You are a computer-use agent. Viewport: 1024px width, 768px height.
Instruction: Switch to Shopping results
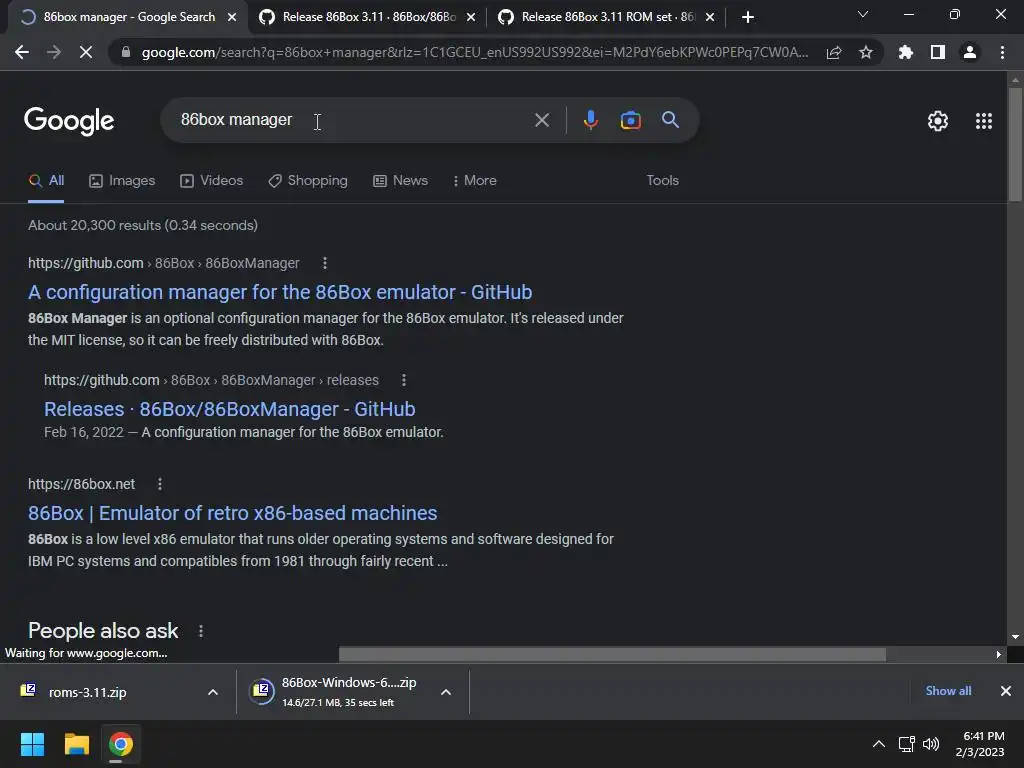[x=308, y=180]
